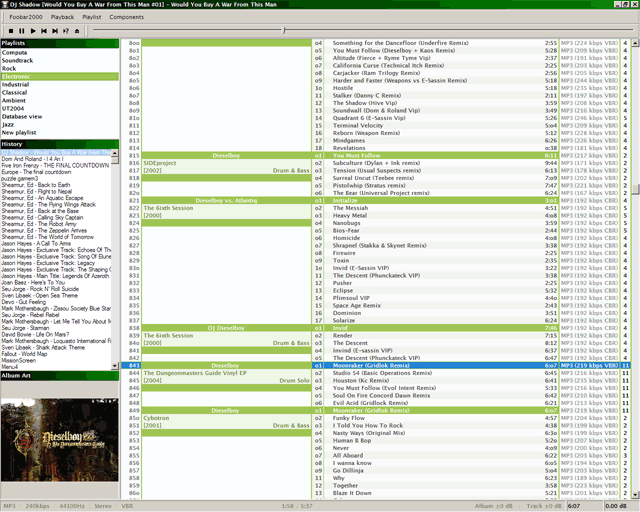
Task: Pause the current track
Action: 22,31
